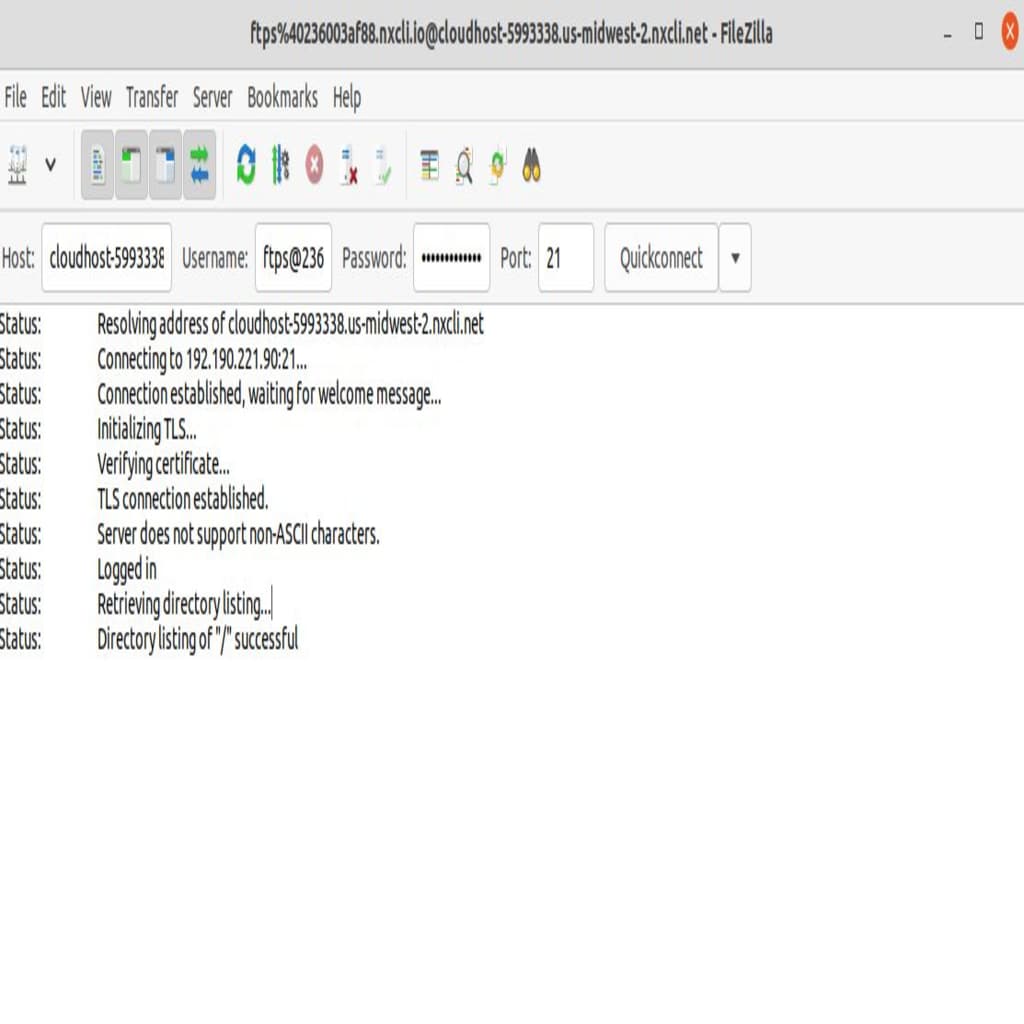Open the Edit menu
Image resolution: width=1024 pixels, height=1024 pixels.
click(x=54, y=97)
